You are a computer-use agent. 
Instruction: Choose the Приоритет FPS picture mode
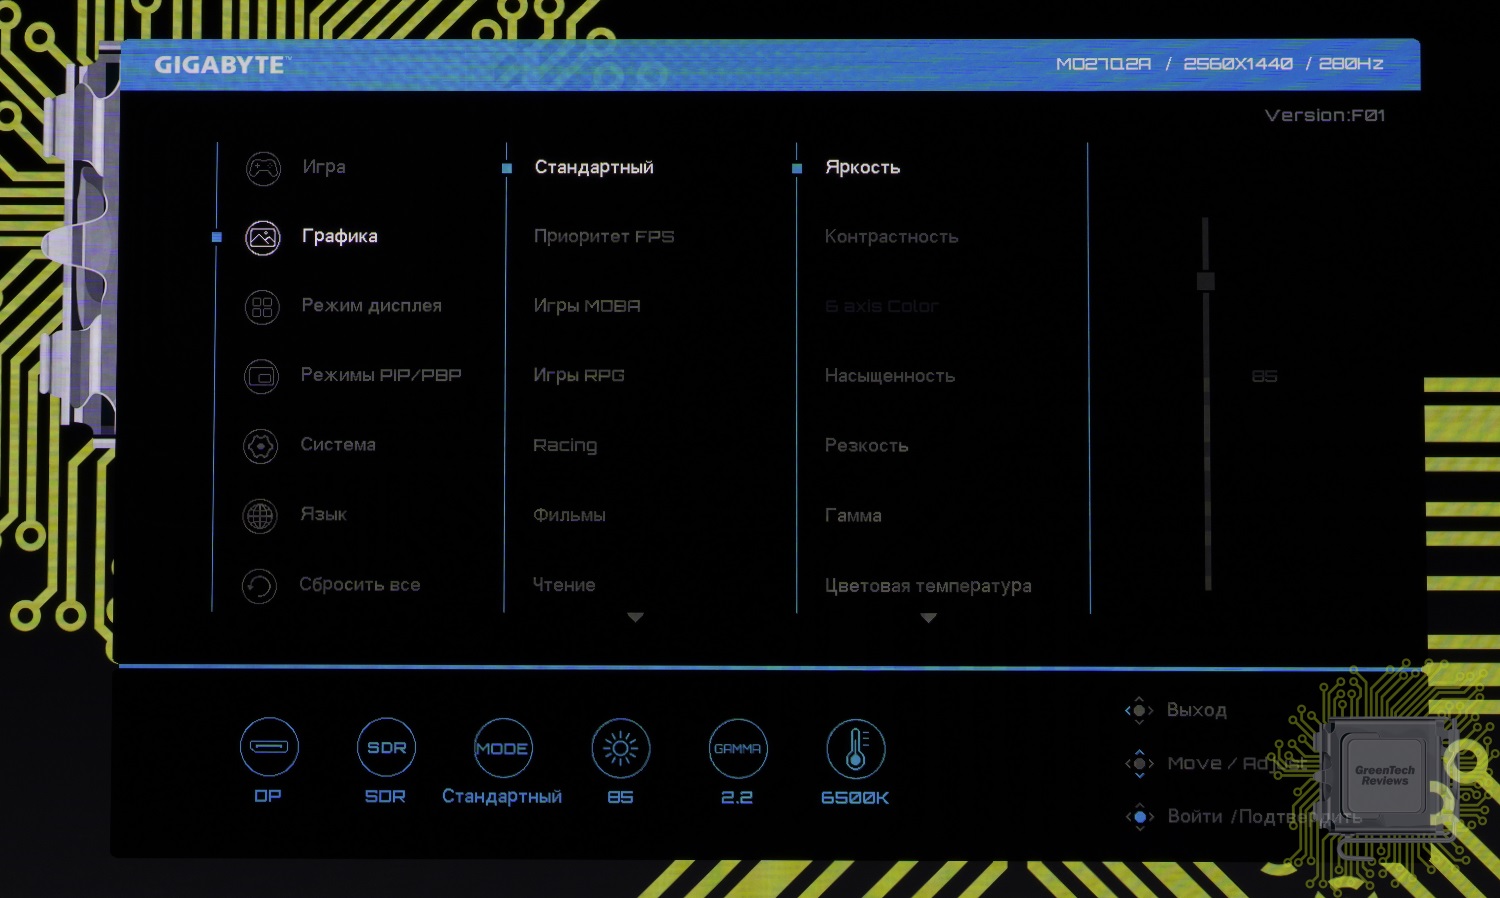pos(603,237)
